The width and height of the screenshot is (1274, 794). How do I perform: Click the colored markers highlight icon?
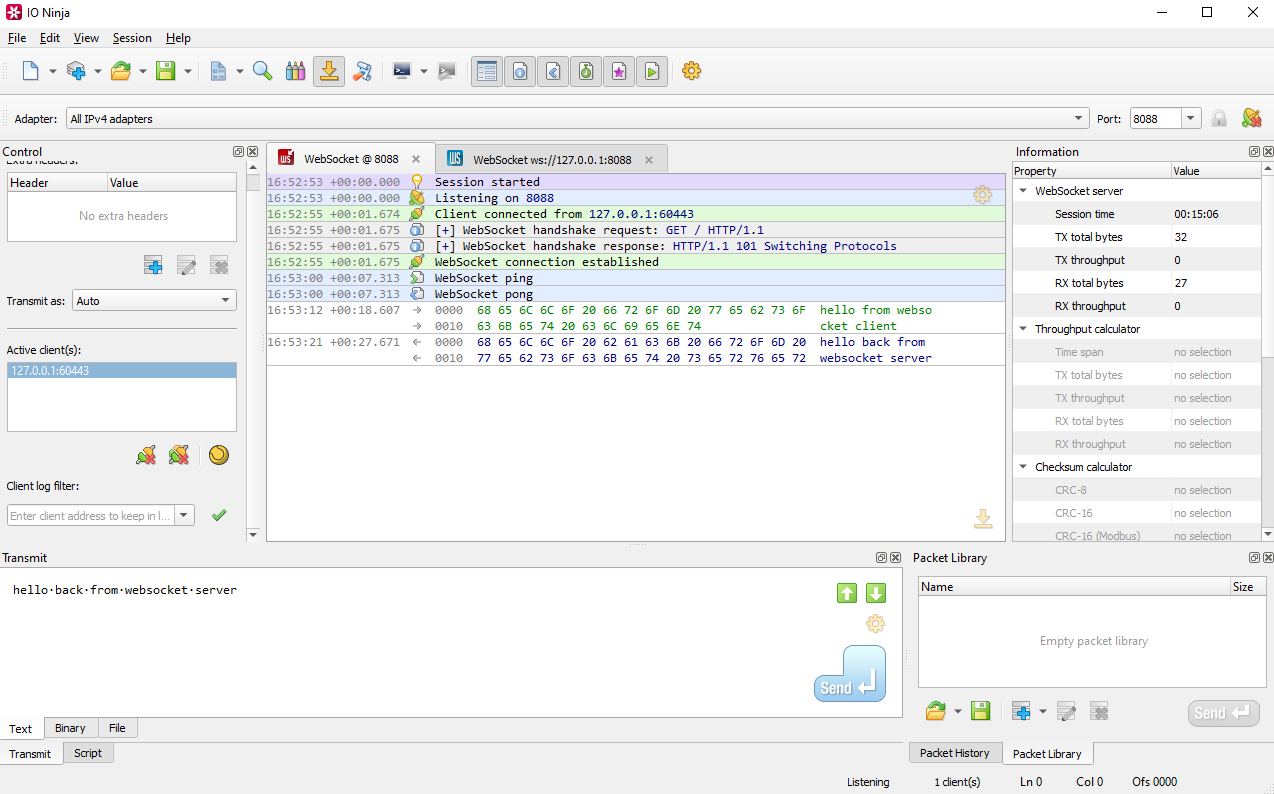tap(295, 71)
